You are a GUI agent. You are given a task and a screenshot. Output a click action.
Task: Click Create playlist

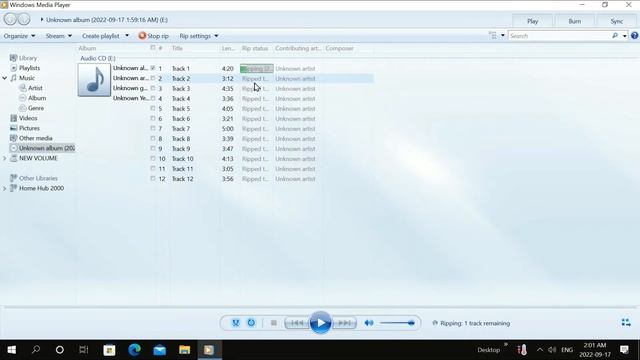(101, 36)
